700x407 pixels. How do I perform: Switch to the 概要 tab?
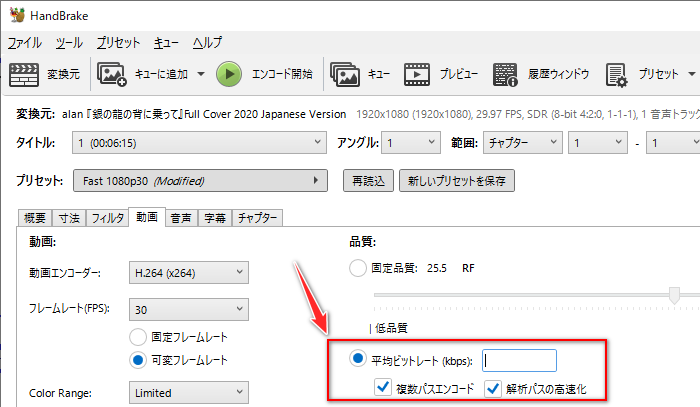coord(35,218)
